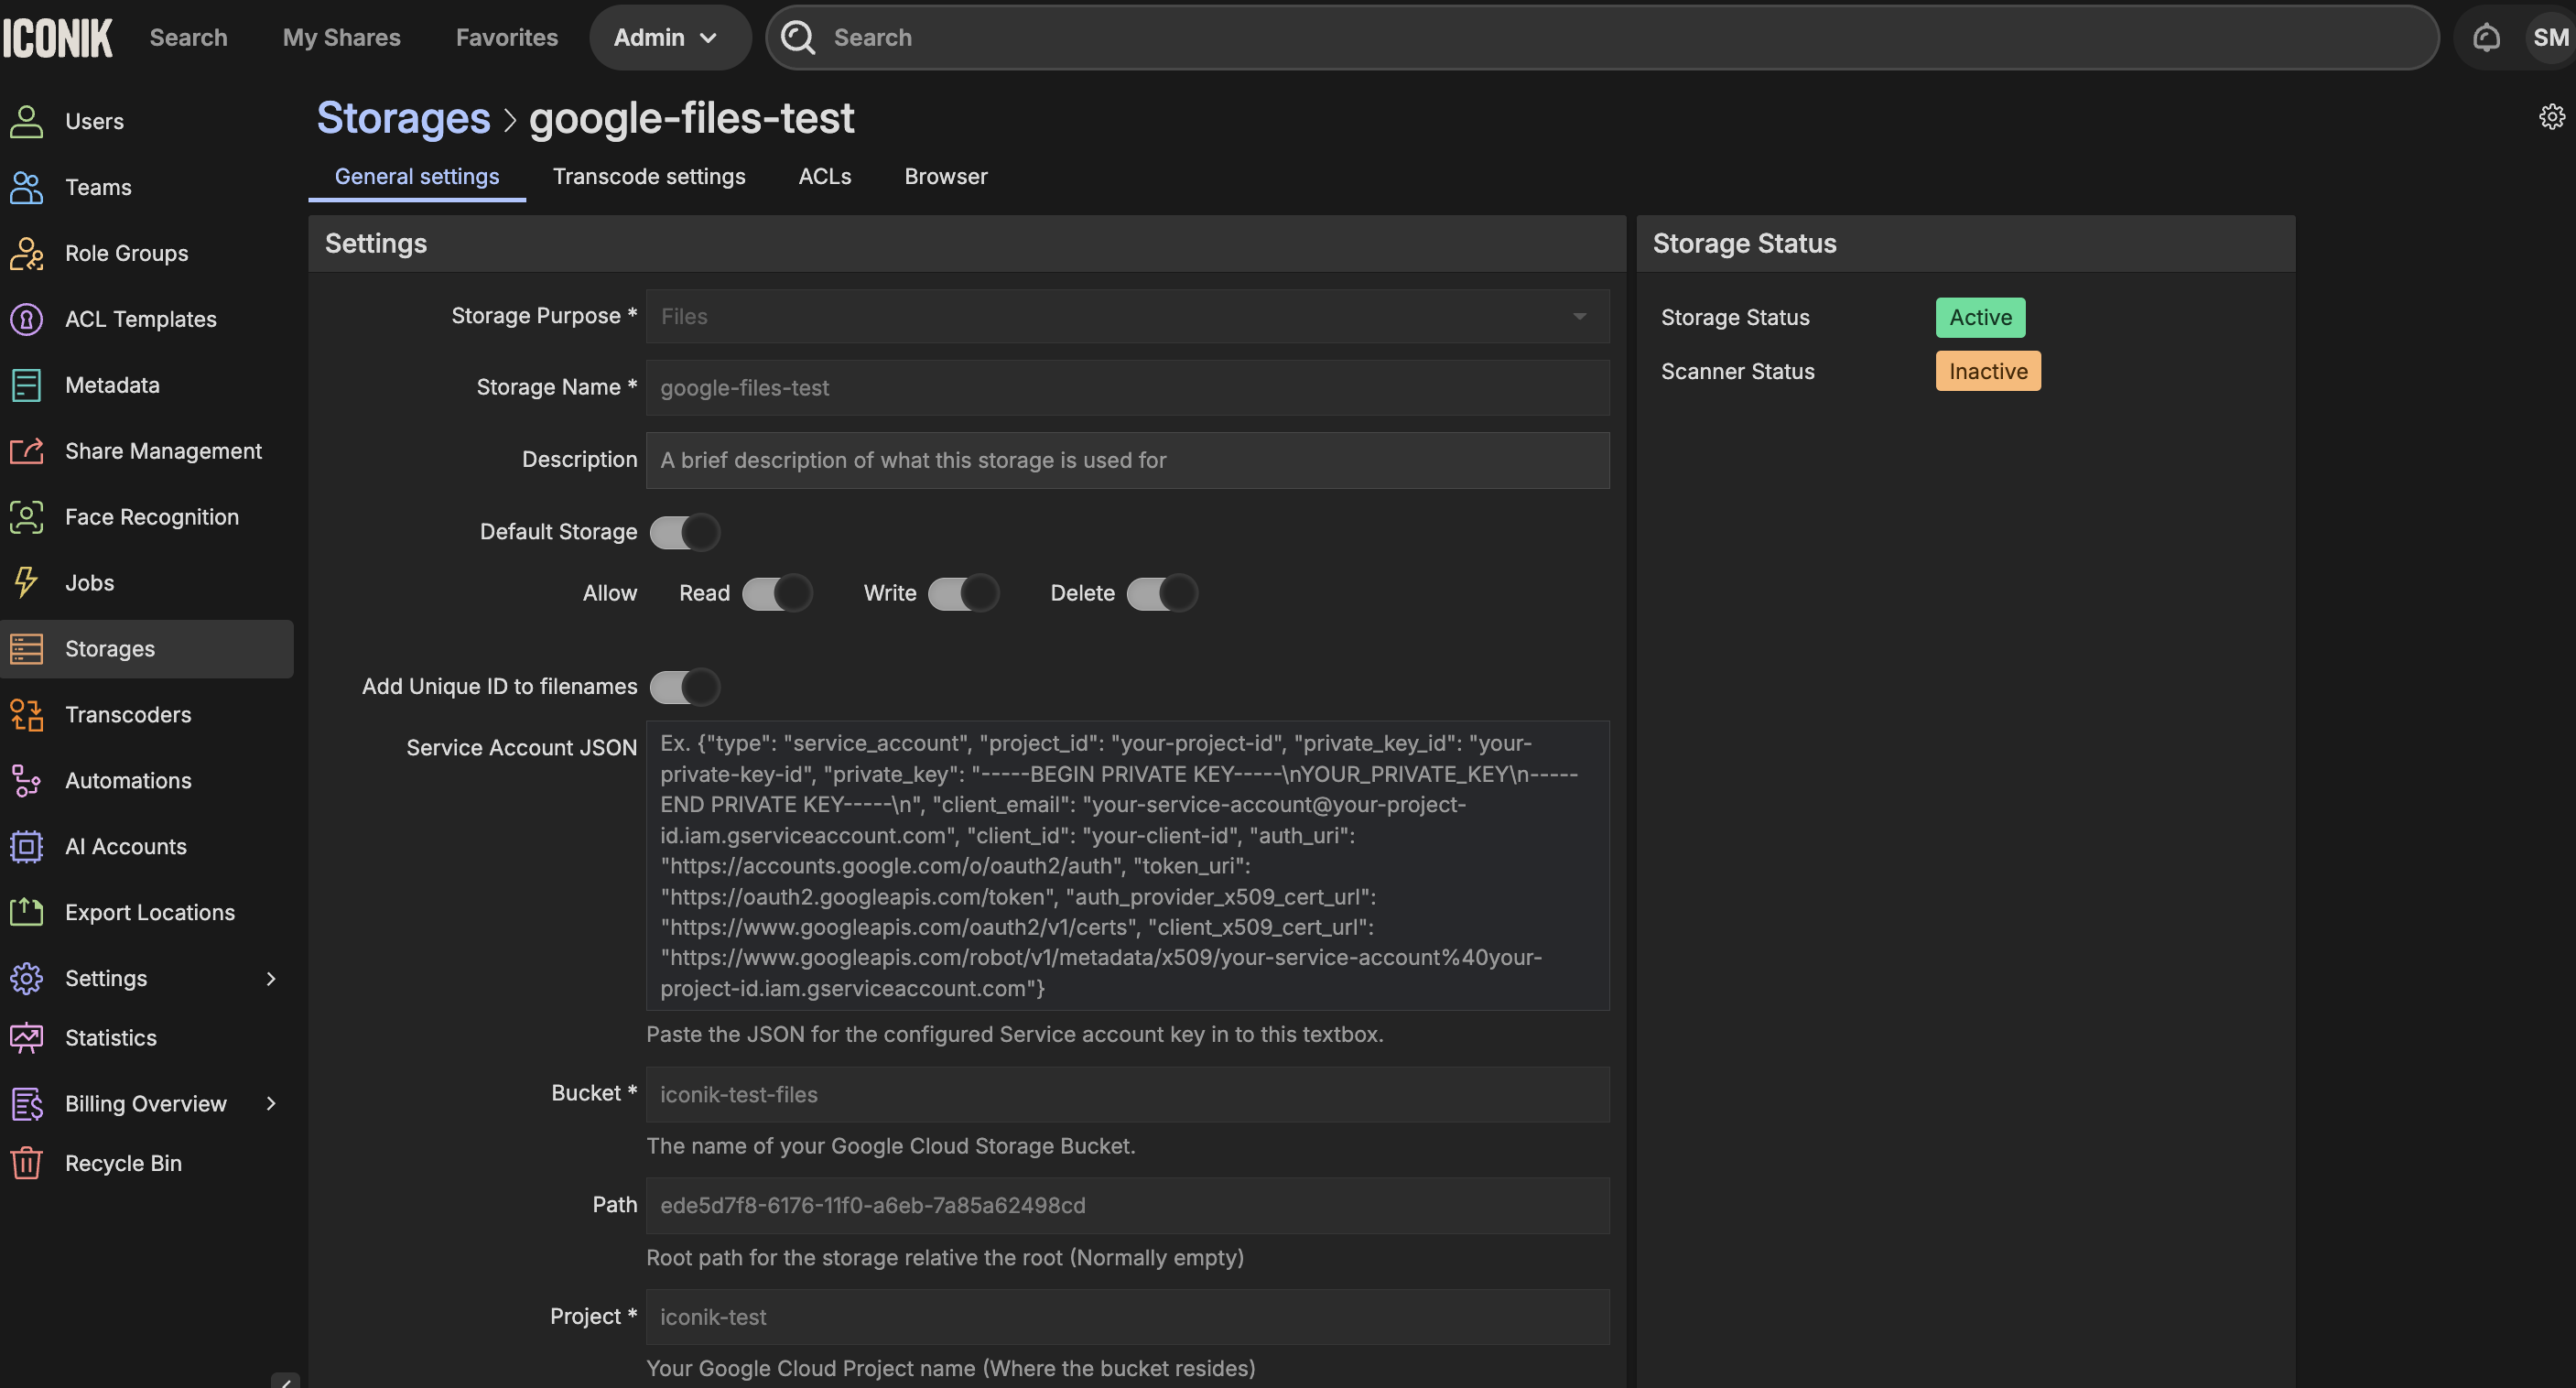This screenshot has height=1388, width=2576.
Task: Click the Export Locations icon
Action: (26, 912)
